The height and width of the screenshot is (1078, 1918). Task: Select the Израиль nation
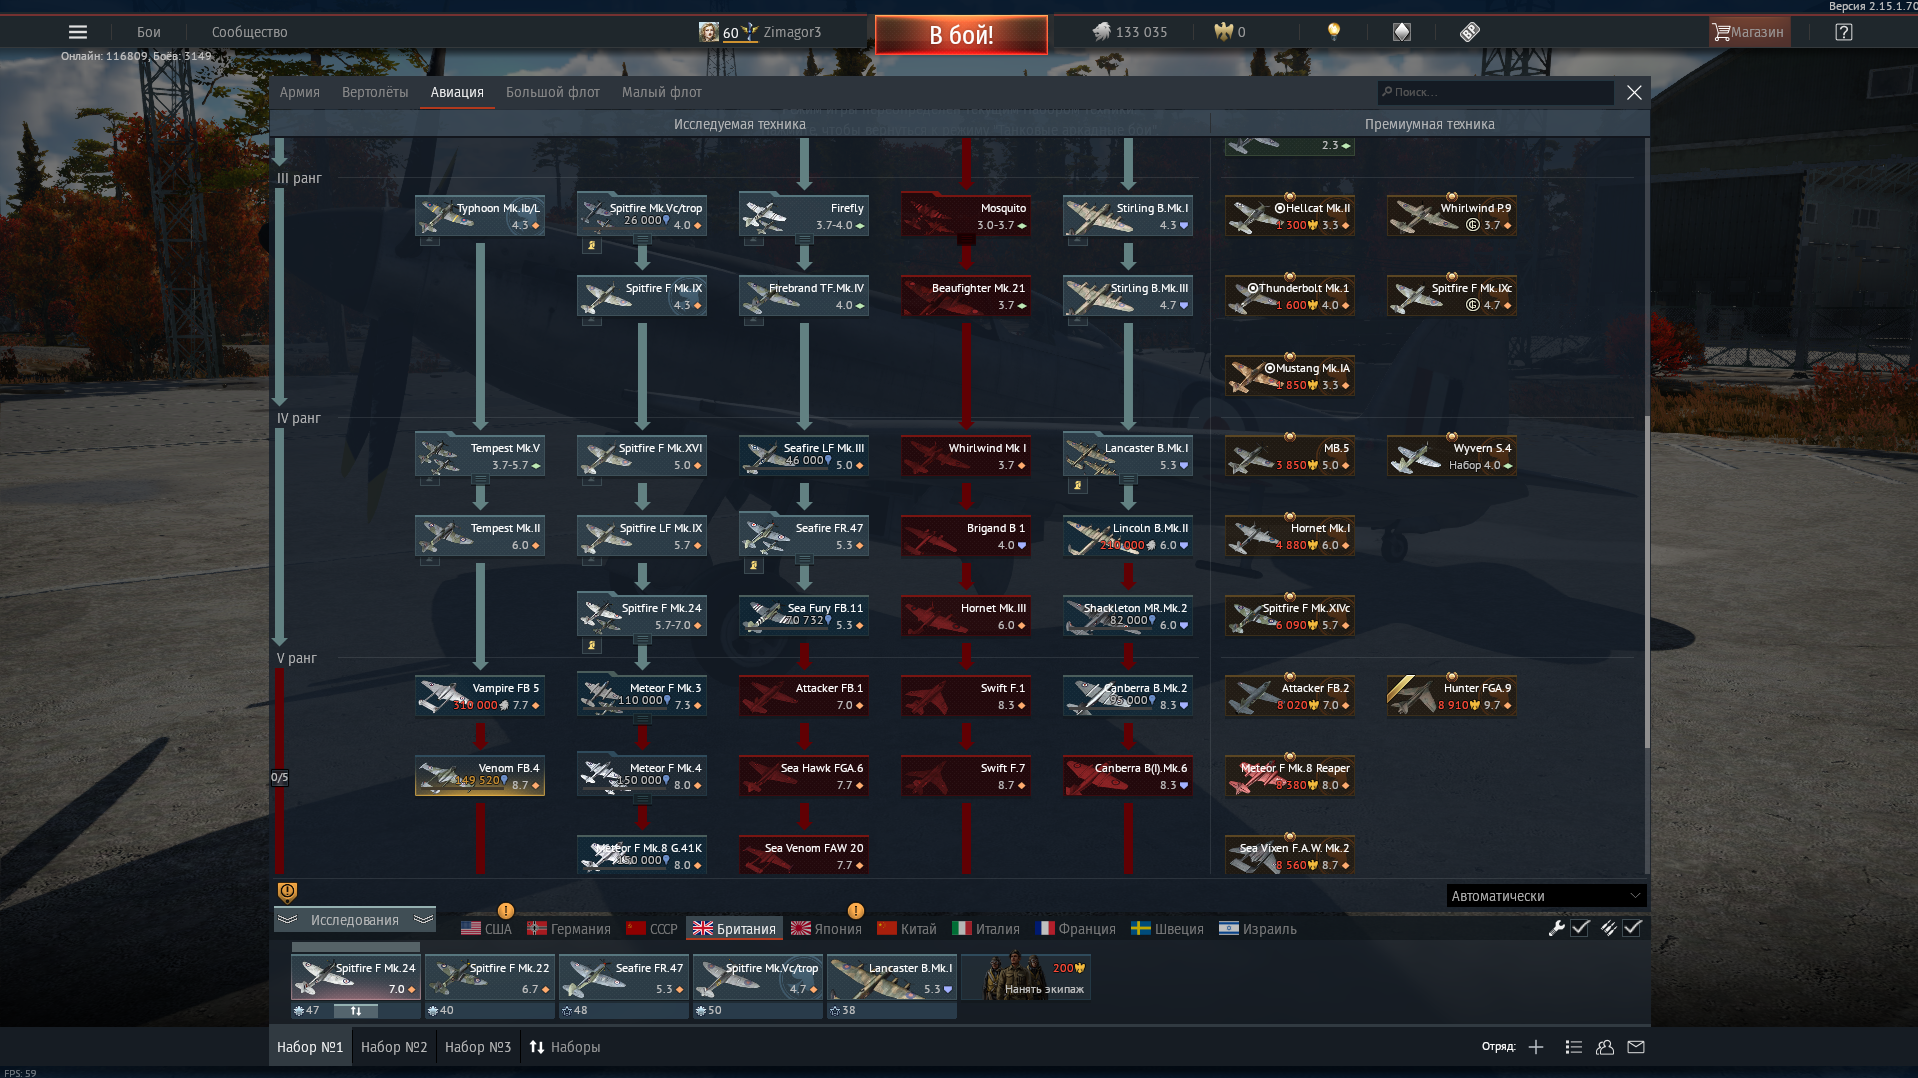(x=1258, y=929)
